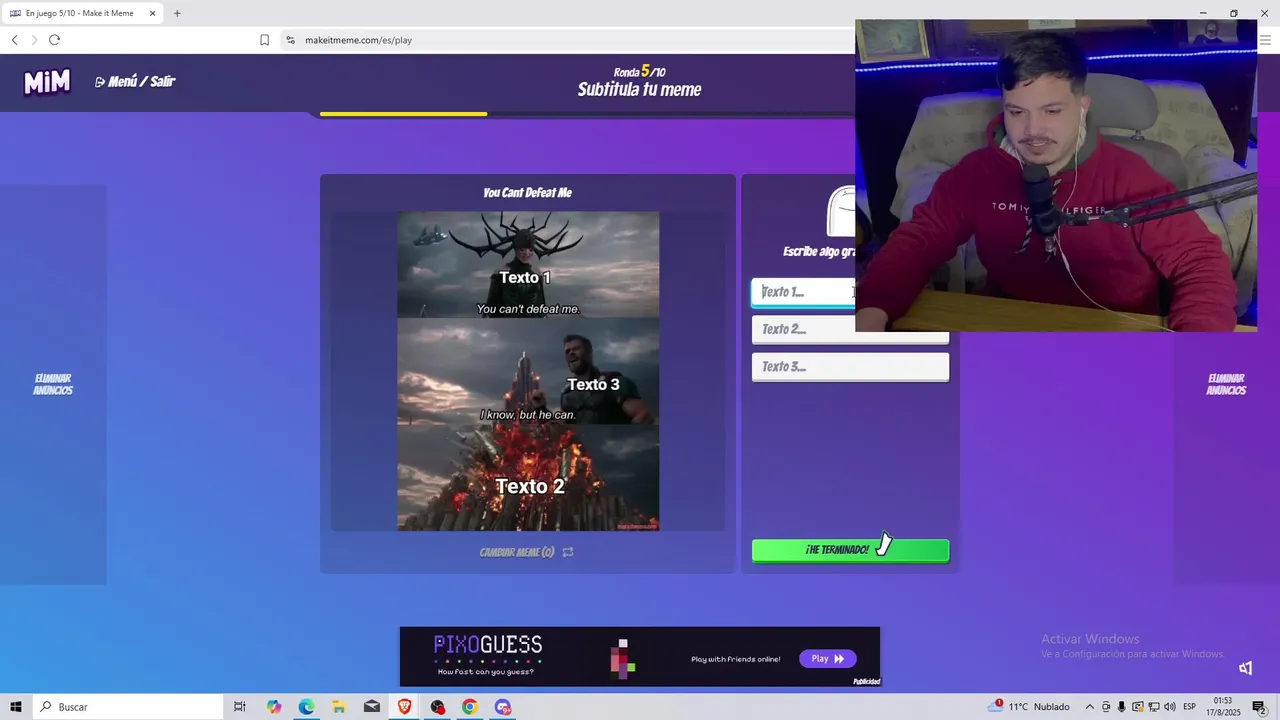Open Task View from the taskbar
This screenshot has width=1280, height=720.
240,707
